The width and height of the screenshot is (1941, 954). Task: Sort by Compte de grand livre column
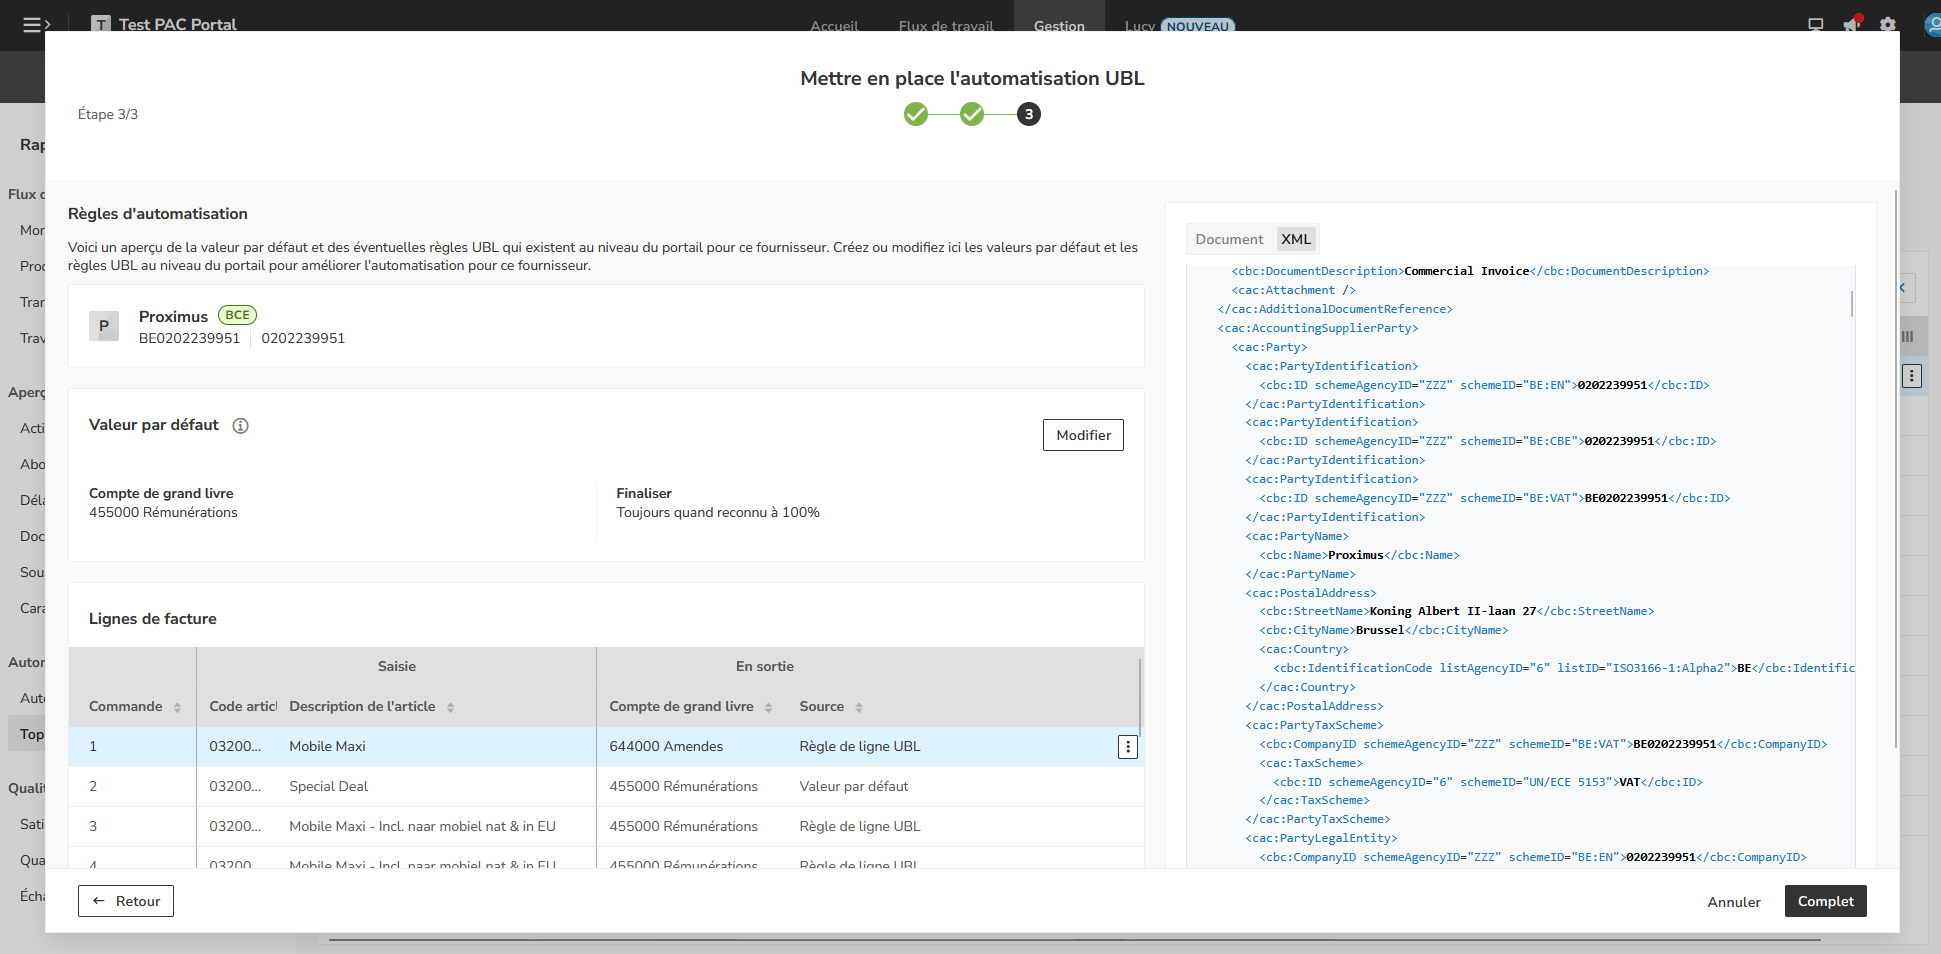pos(768,707)
